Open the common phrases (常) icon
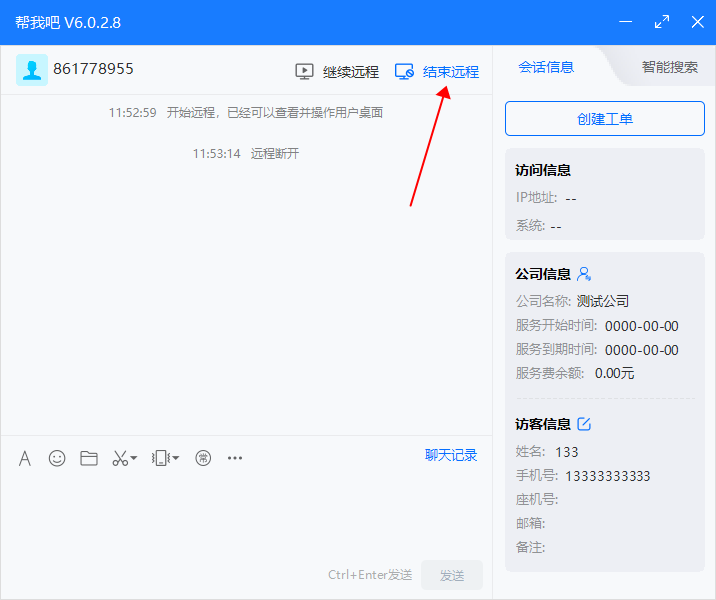The width and height of the screenshot is (716, 600). 203,458
